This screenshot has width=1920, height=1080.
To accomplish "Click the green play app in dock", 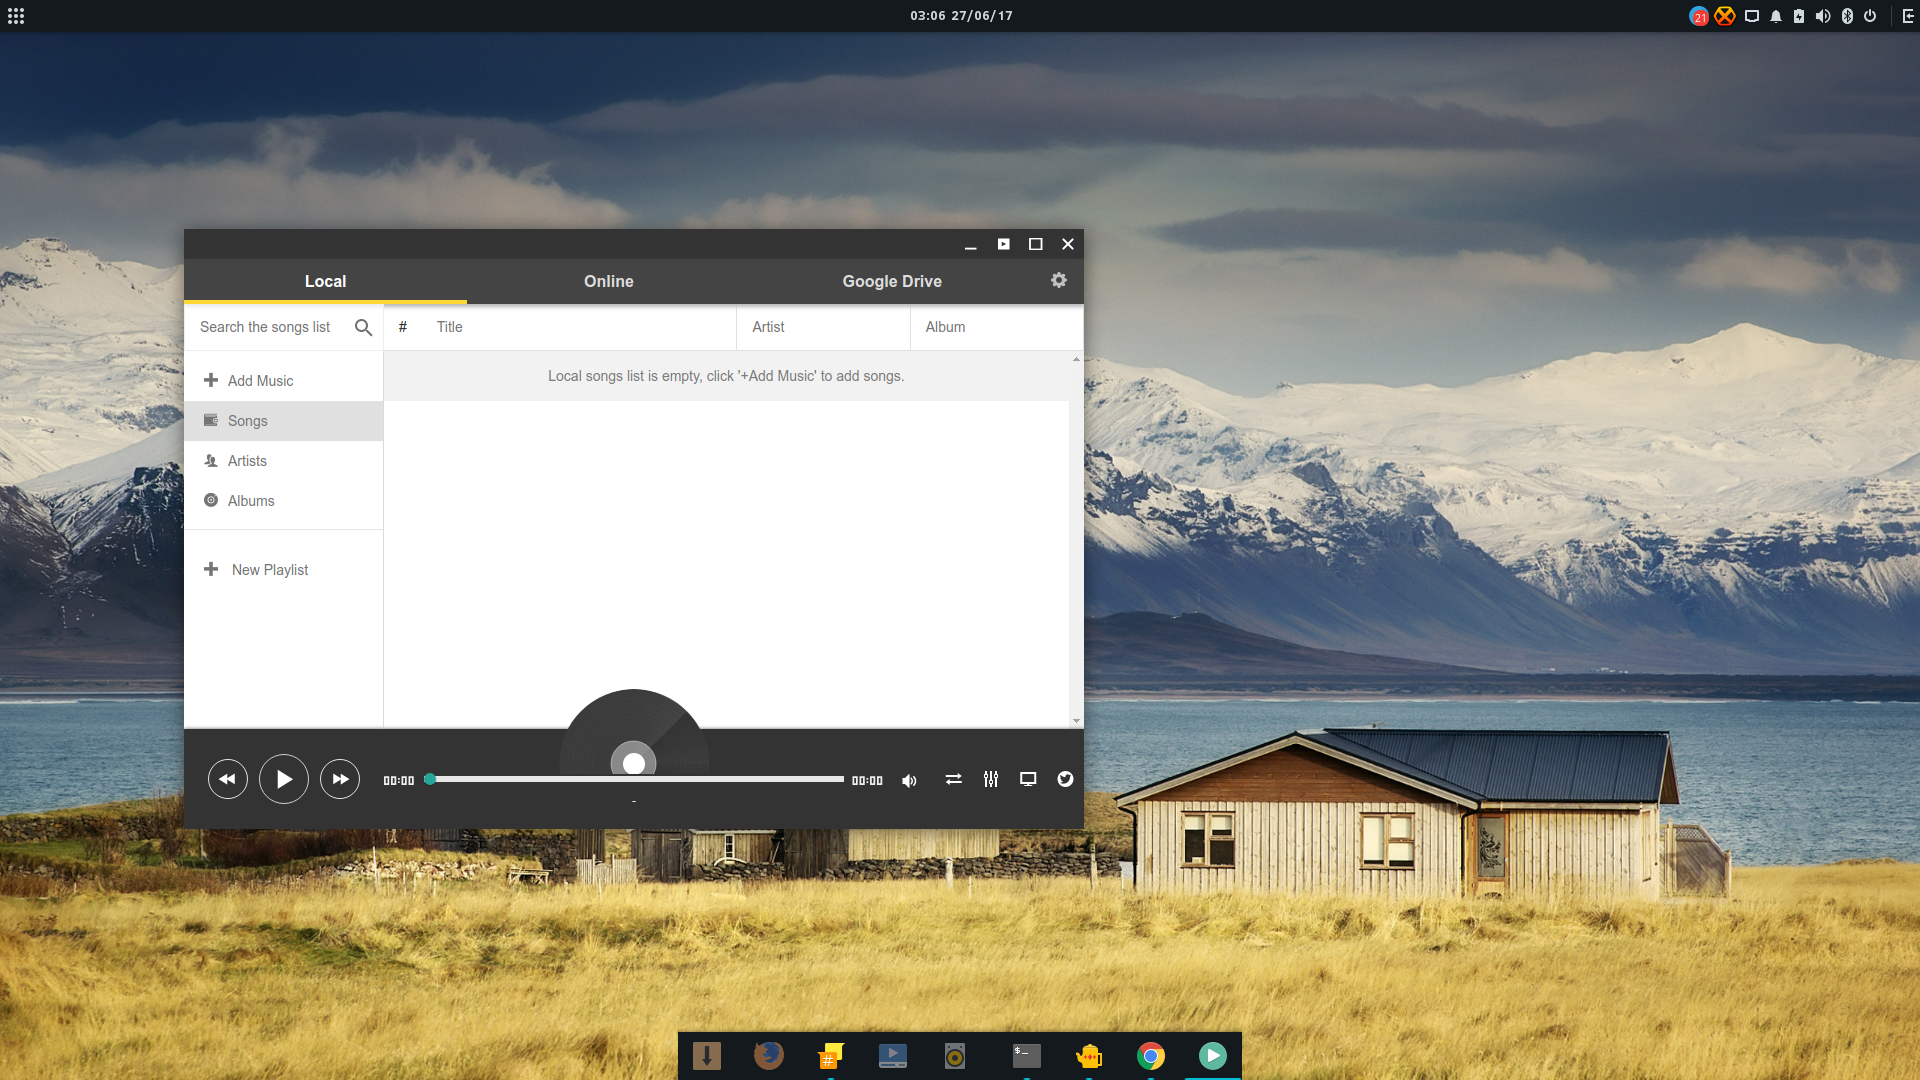I will tap(1213, 1056).
